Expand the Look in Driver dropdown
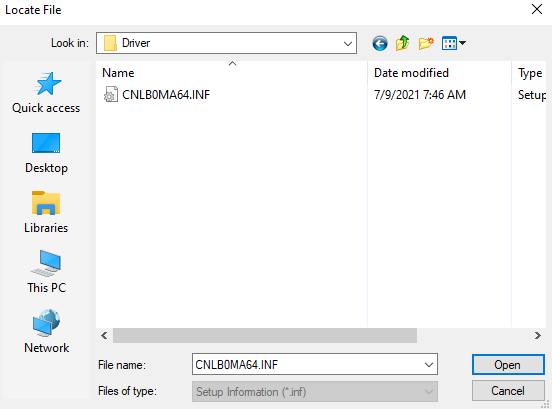Image resolution: width=552 pixels, height=409 pixels. 226,43
